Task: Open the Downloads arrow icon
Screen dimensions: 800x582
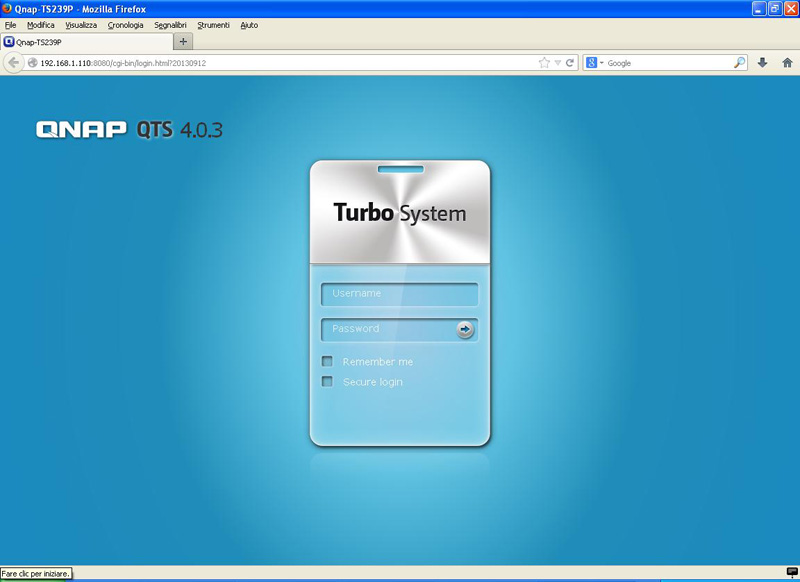Action: (x=762, y=62)
